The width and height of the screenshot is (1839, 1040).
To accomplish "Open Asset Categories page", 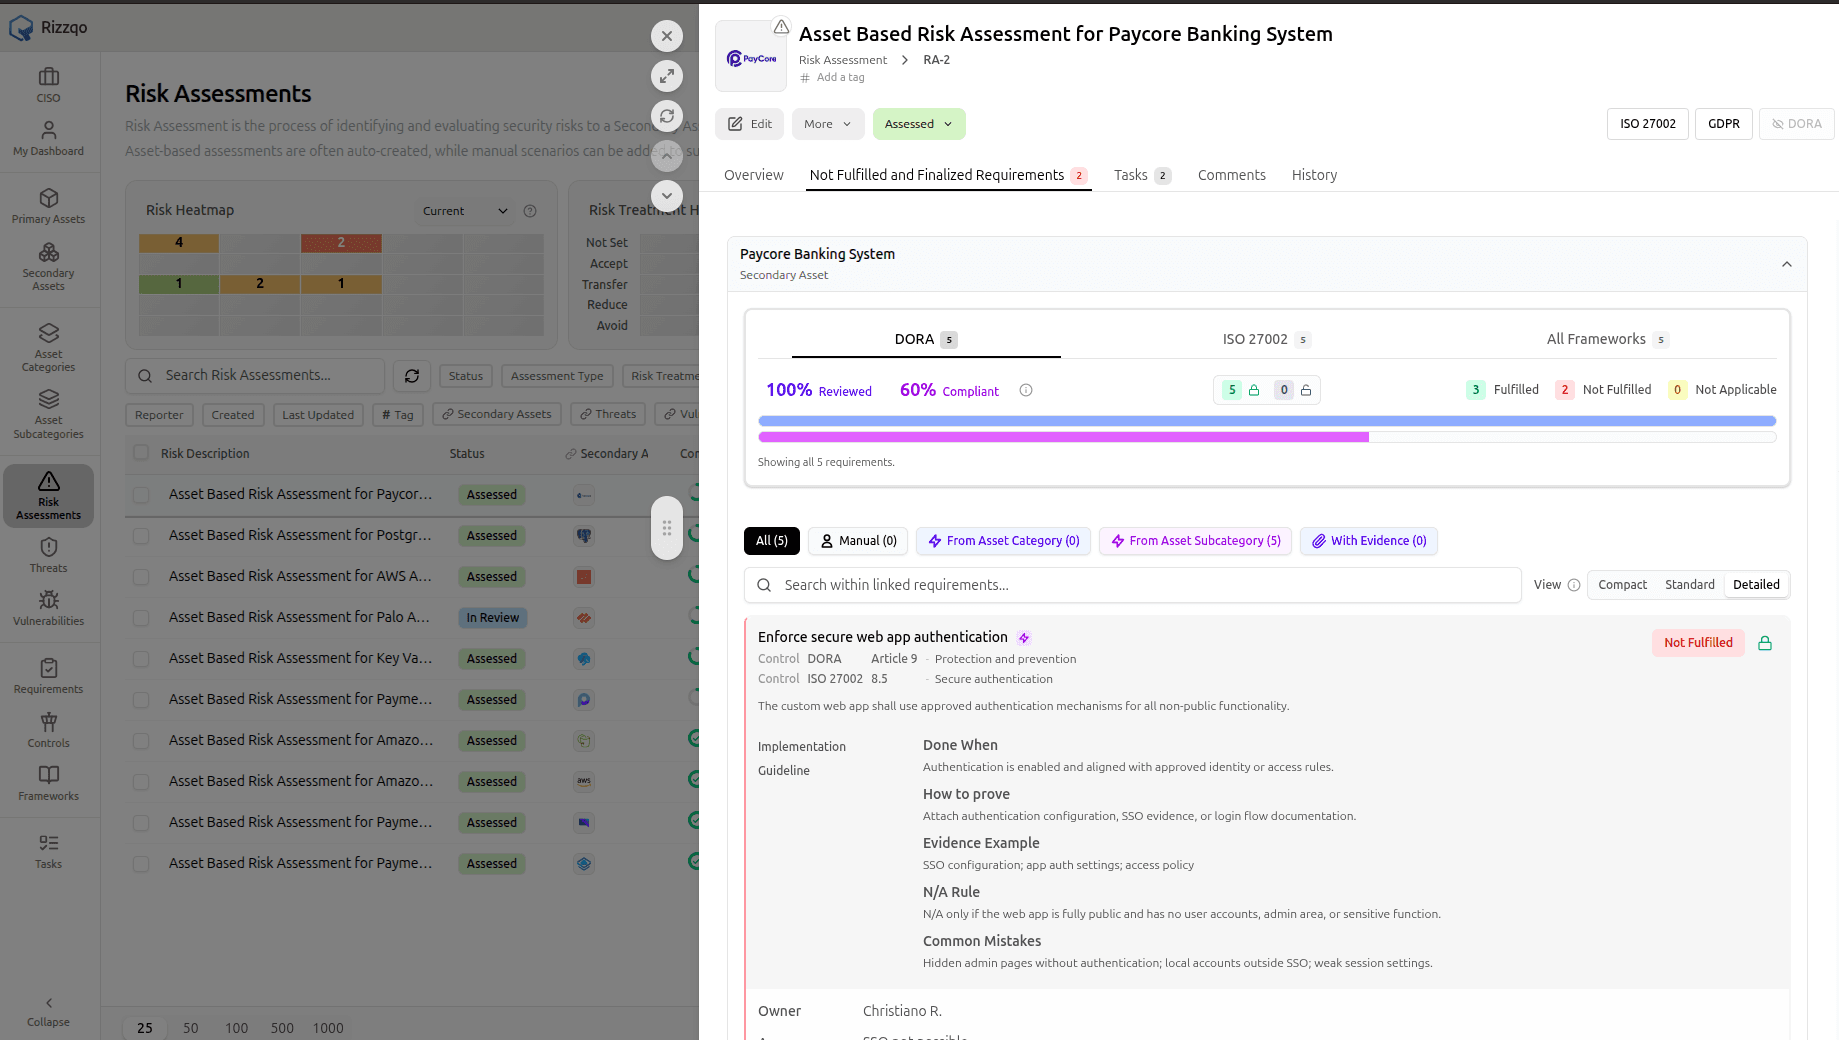I will (x=48, y=347).
